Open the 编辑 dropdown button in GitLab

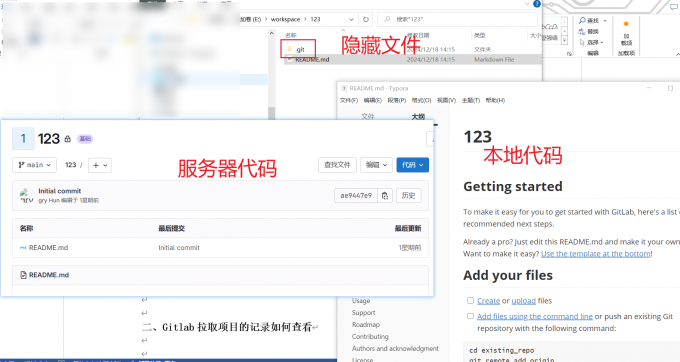click(376, 165)
